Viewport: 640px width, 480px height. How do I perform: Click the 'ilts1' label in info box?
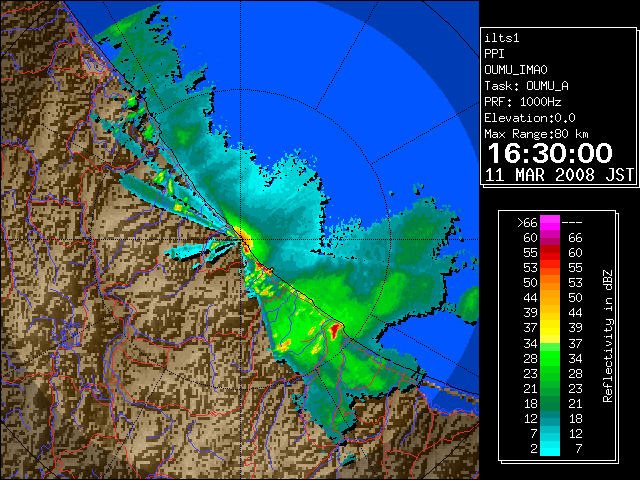point(502,38)
